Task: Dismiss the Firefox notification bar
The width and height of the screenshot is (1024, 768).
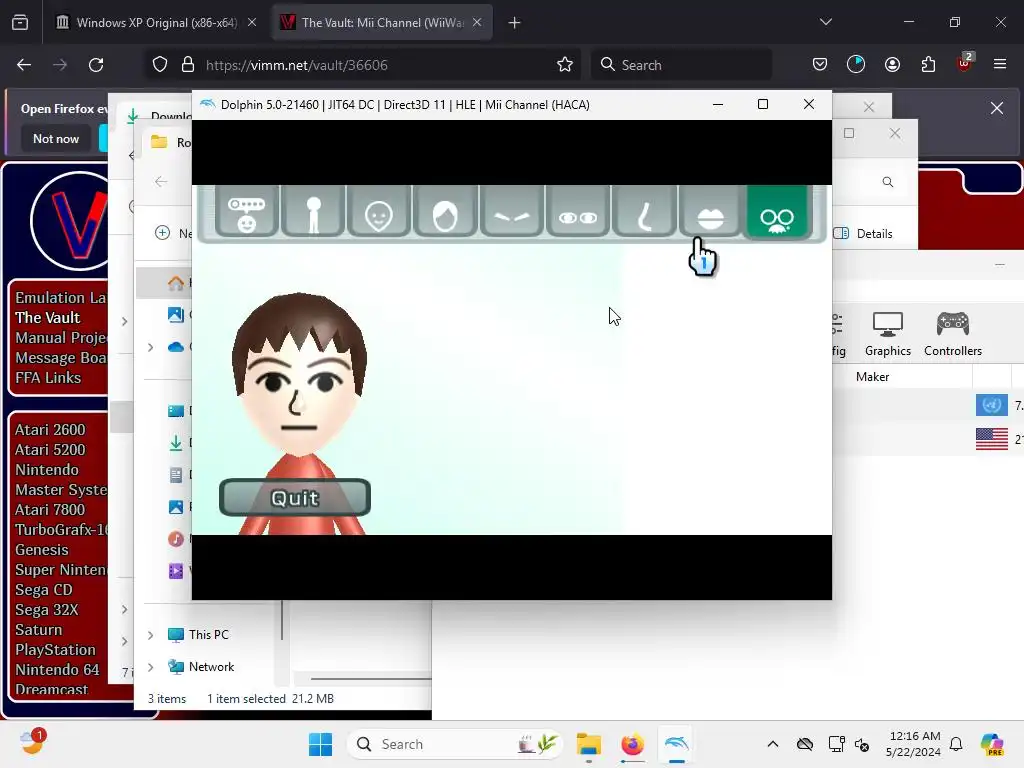Action: [x=997, y=108]
